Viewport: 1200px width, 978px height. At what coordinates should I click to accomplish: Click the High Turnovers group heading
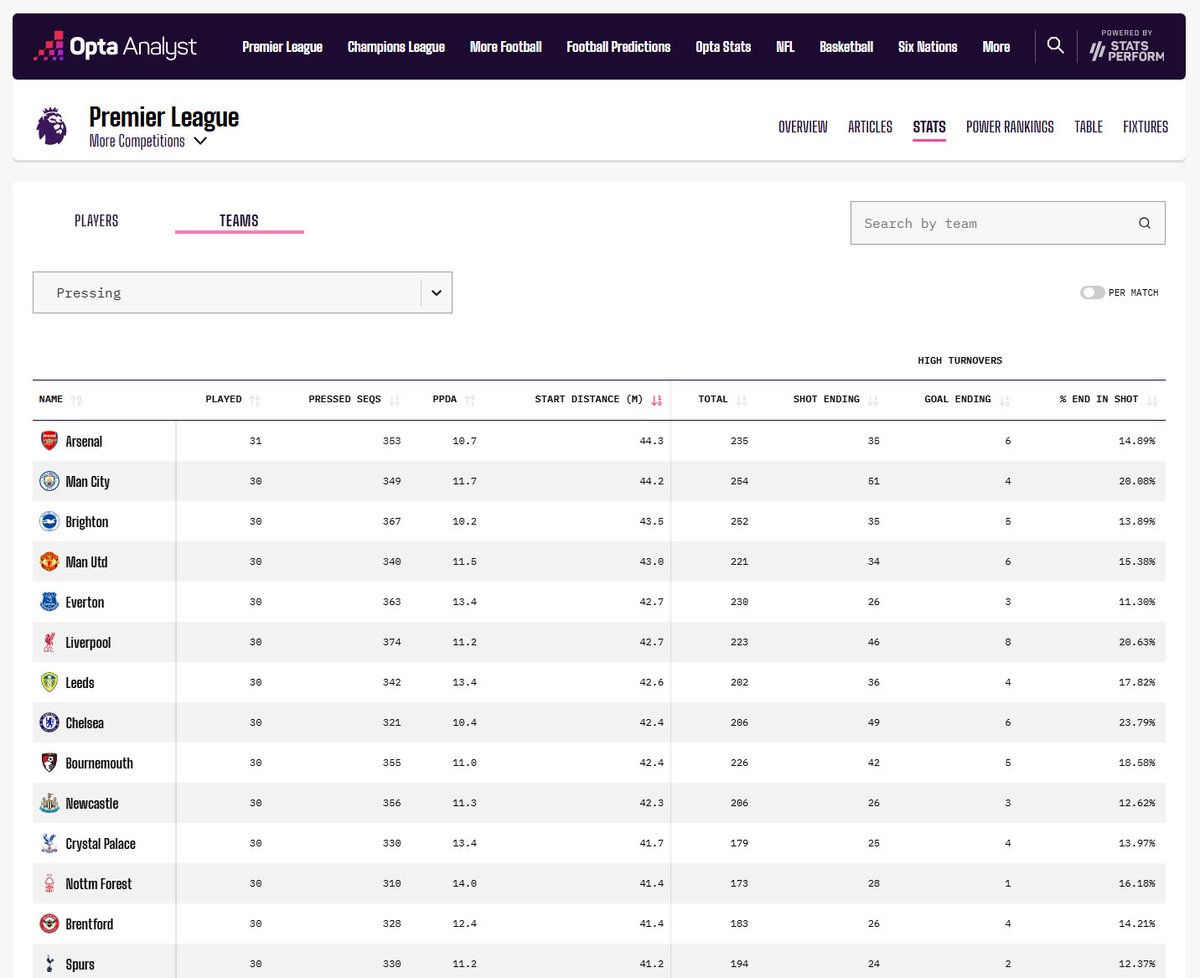[x=960, y=360]
